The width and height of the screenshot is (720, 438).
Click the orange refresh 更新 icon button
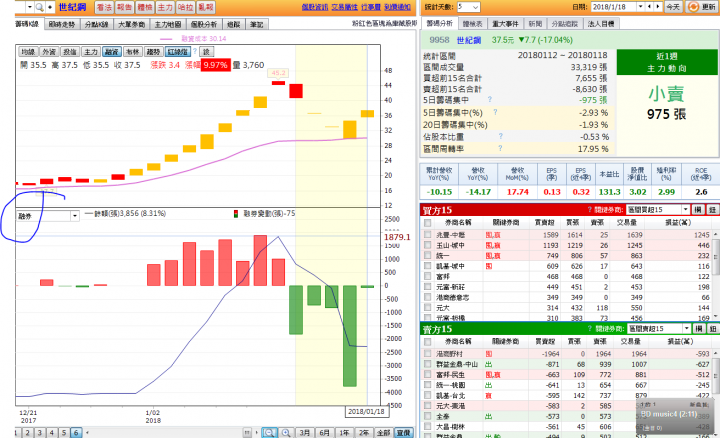[x=693, y=7]
